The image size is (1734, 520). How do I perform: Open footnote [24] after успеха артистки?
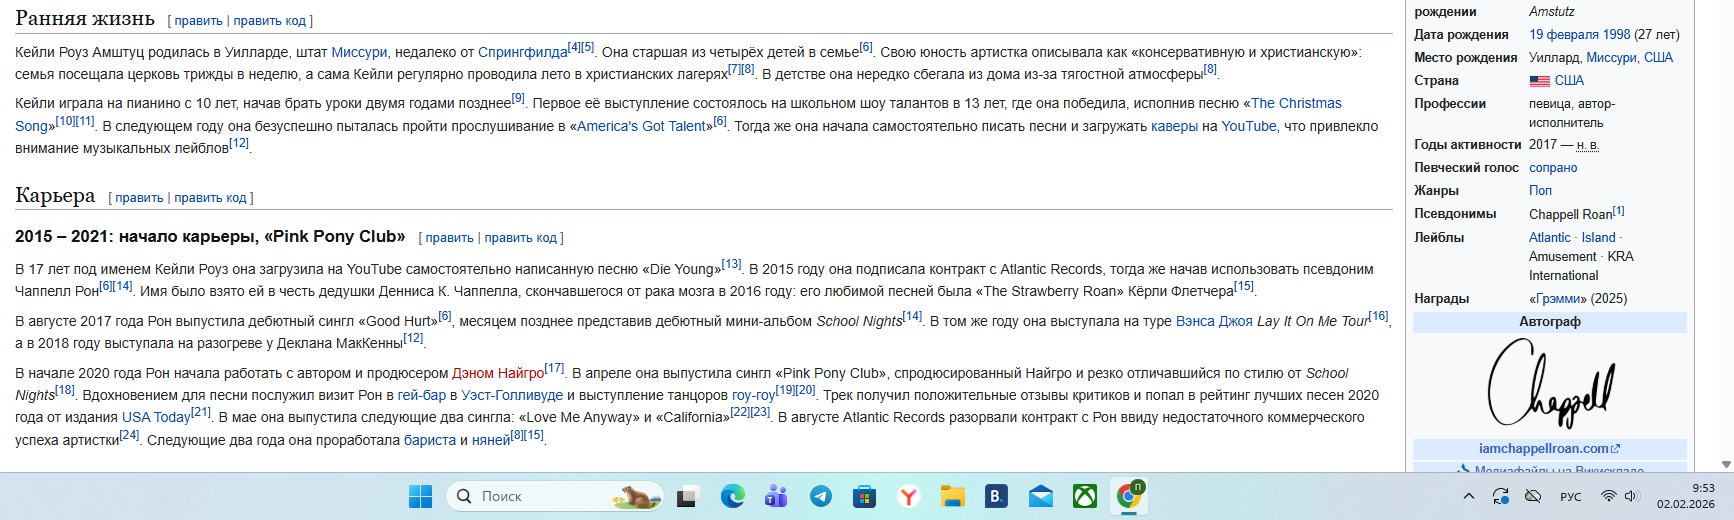129,435
